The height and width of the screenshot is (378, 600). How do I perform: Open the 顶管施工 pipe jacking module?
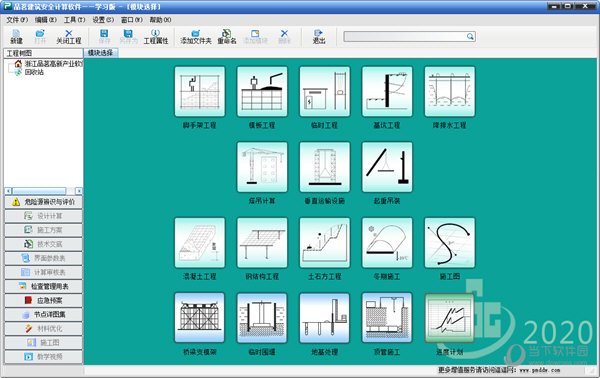(x=387, y=318)
